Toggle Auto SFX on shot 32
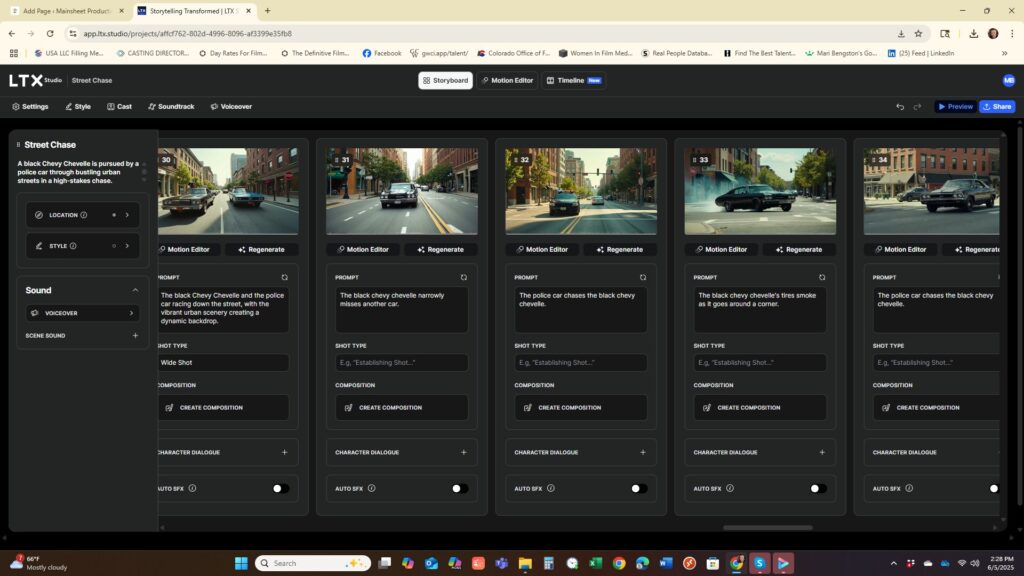Screen dimensions: 1024x576 638,489
